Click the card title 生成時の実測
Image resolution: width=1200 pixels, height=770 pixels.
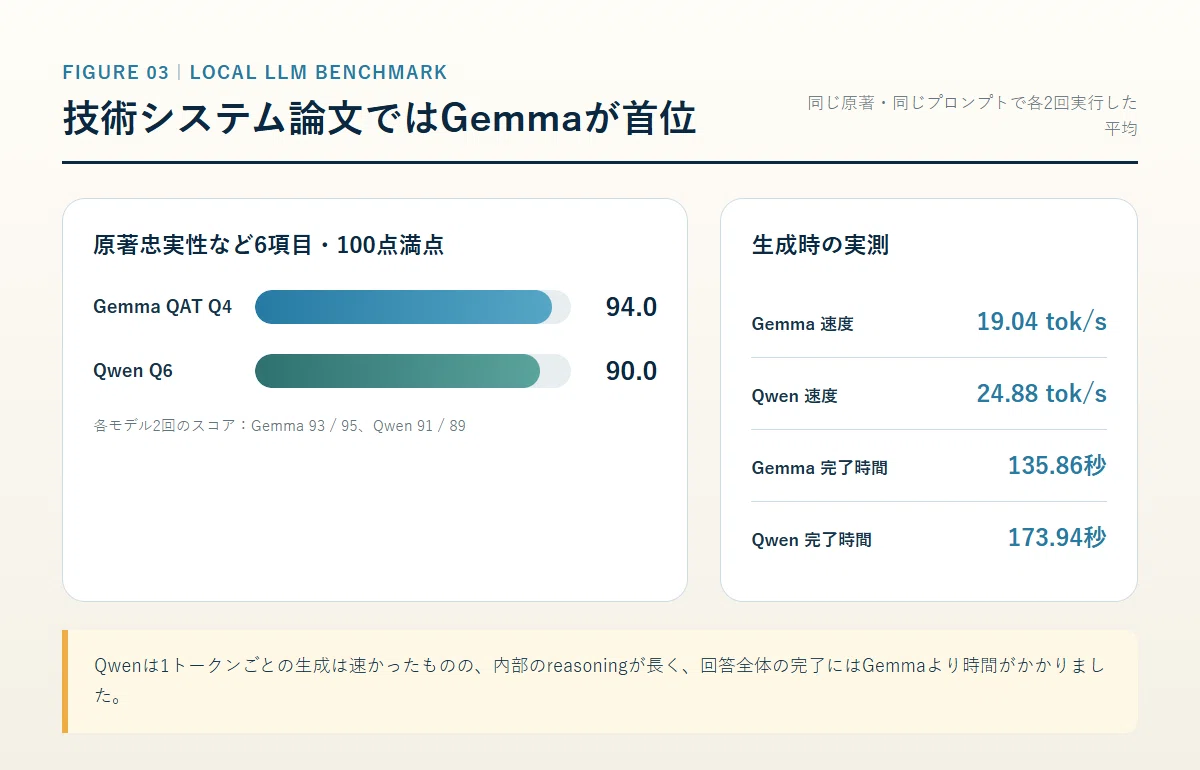820,245
